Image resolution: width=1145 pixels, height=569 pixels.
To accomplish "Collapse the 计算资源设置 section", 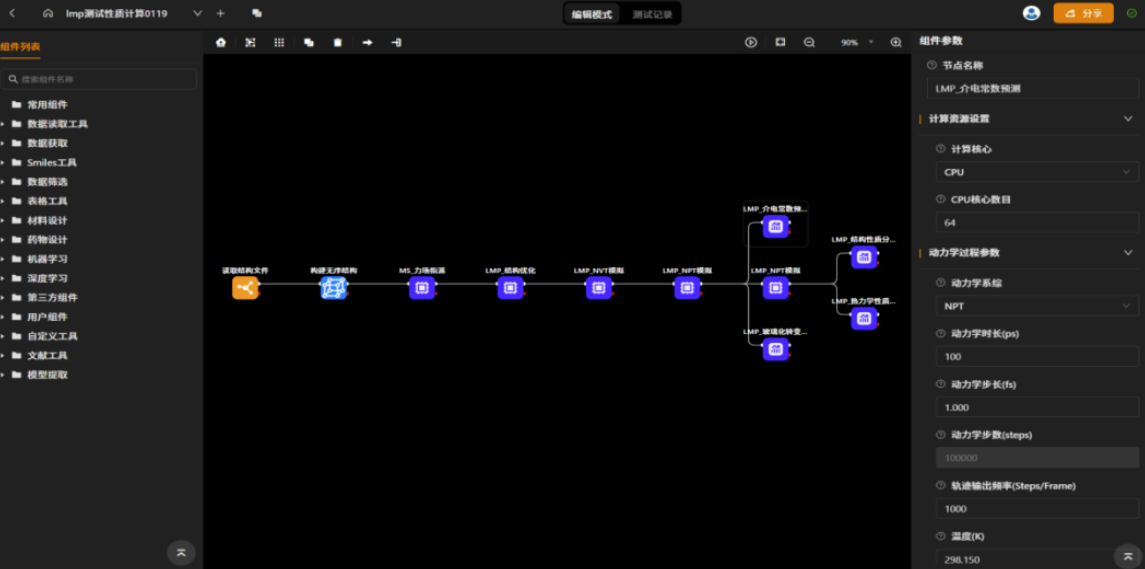I will [x=1128, y=119].
